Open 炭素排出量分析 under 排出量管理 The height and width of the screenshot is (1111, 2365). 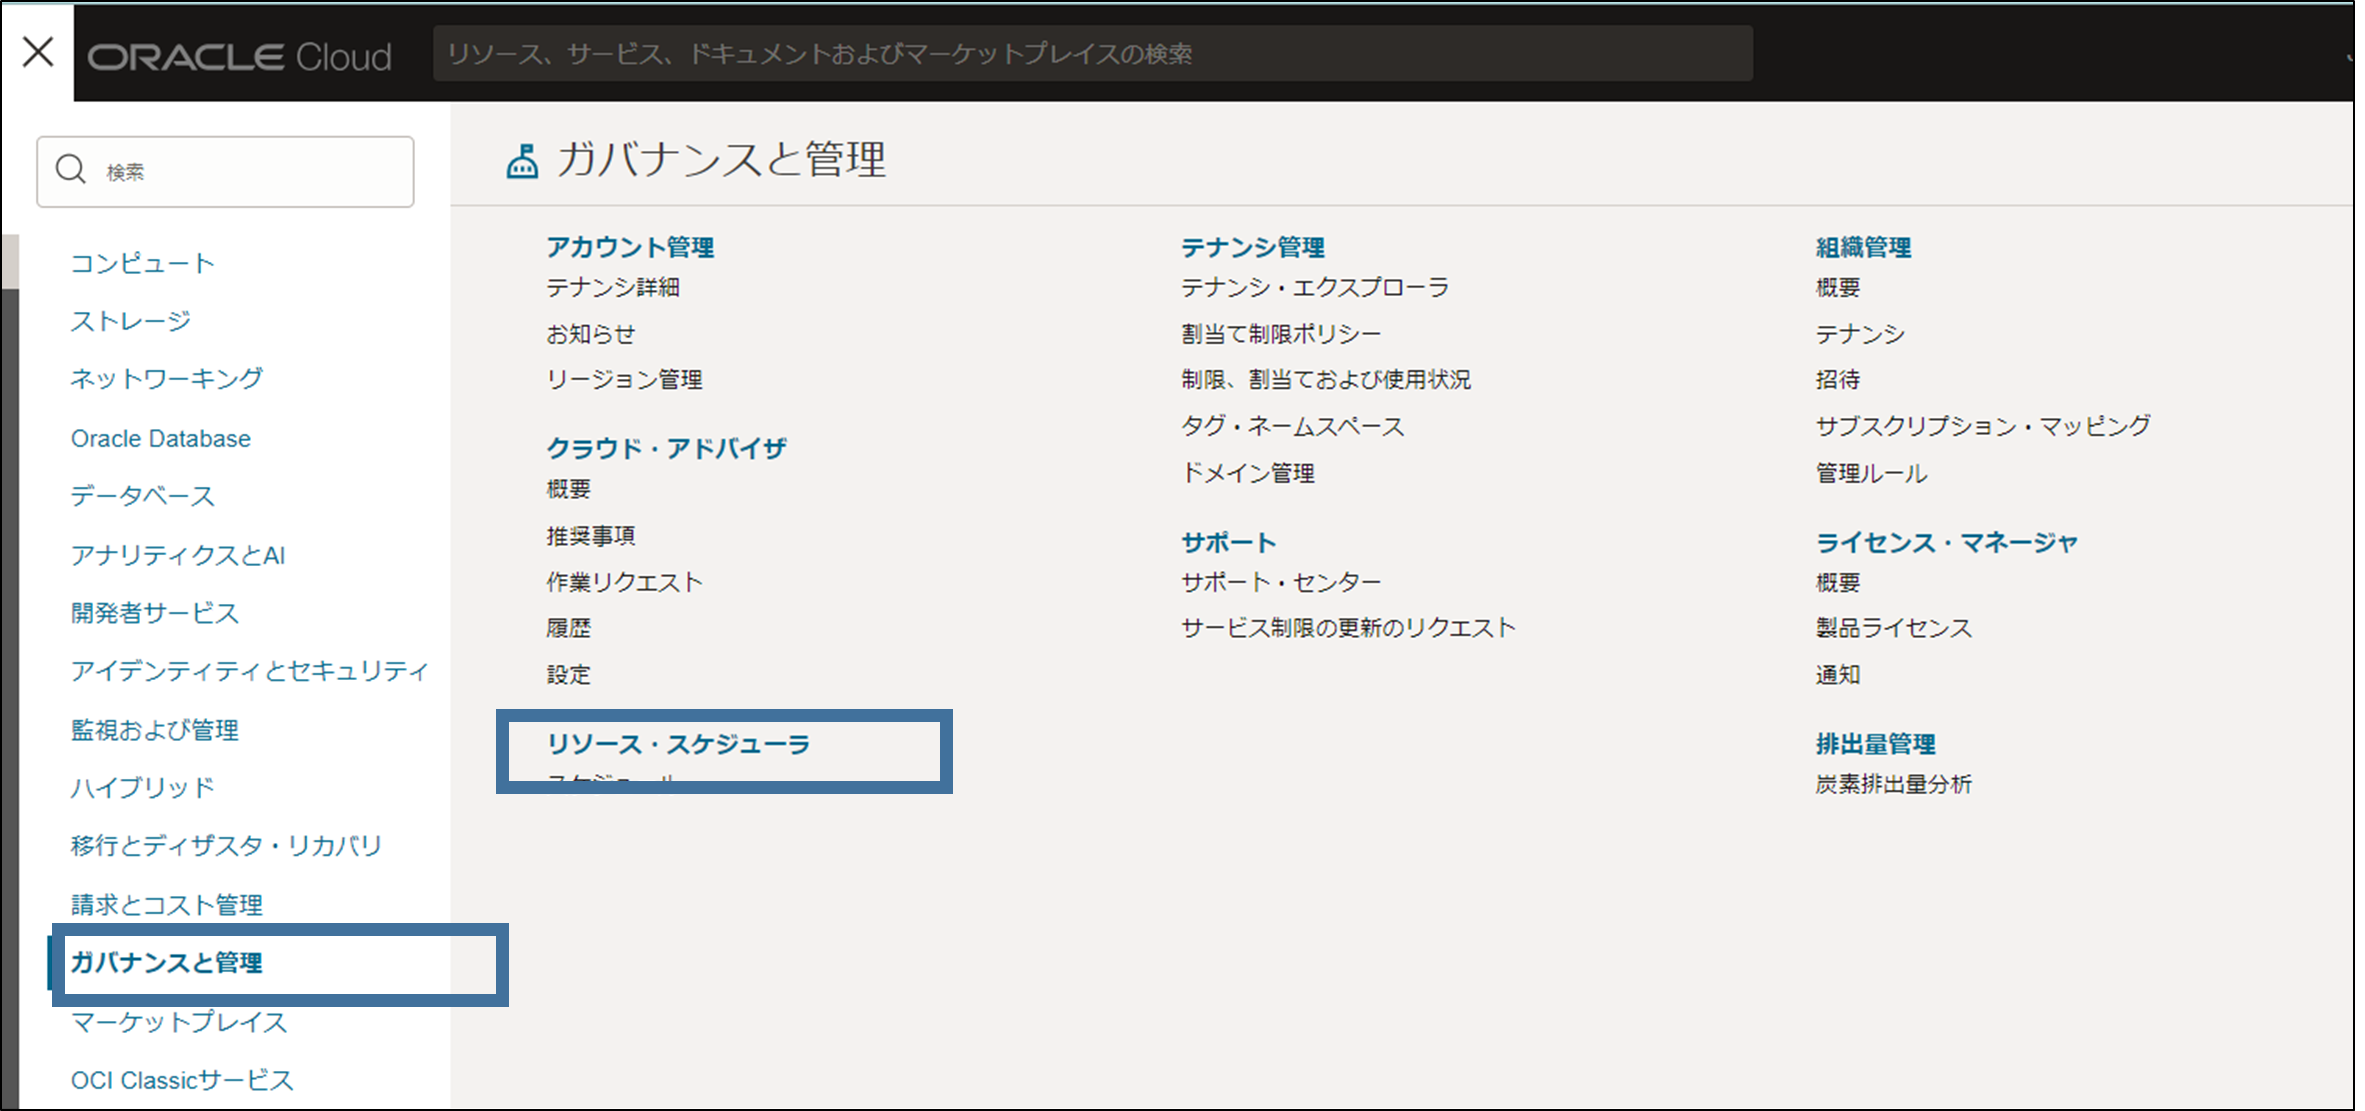(x=1894, y=785)
